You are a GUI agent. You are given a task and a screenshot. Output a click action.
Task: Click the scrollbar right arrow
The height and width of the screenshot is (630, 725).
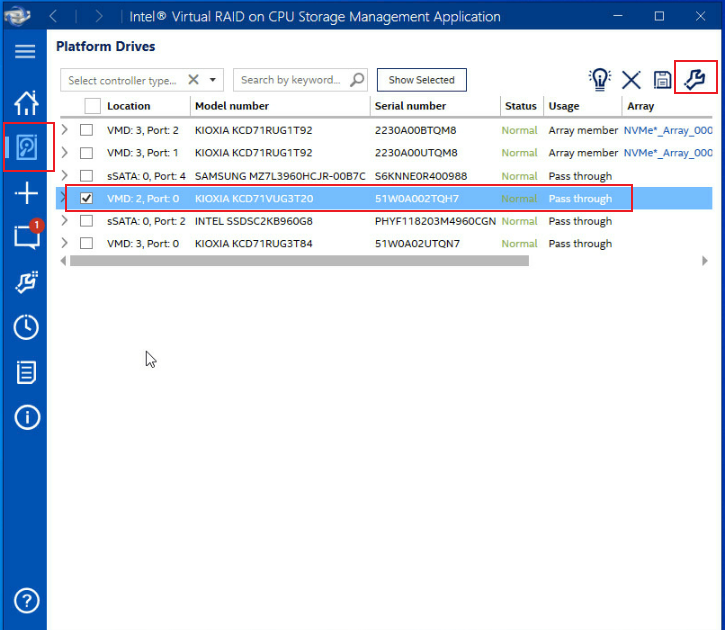pos(705,261)
